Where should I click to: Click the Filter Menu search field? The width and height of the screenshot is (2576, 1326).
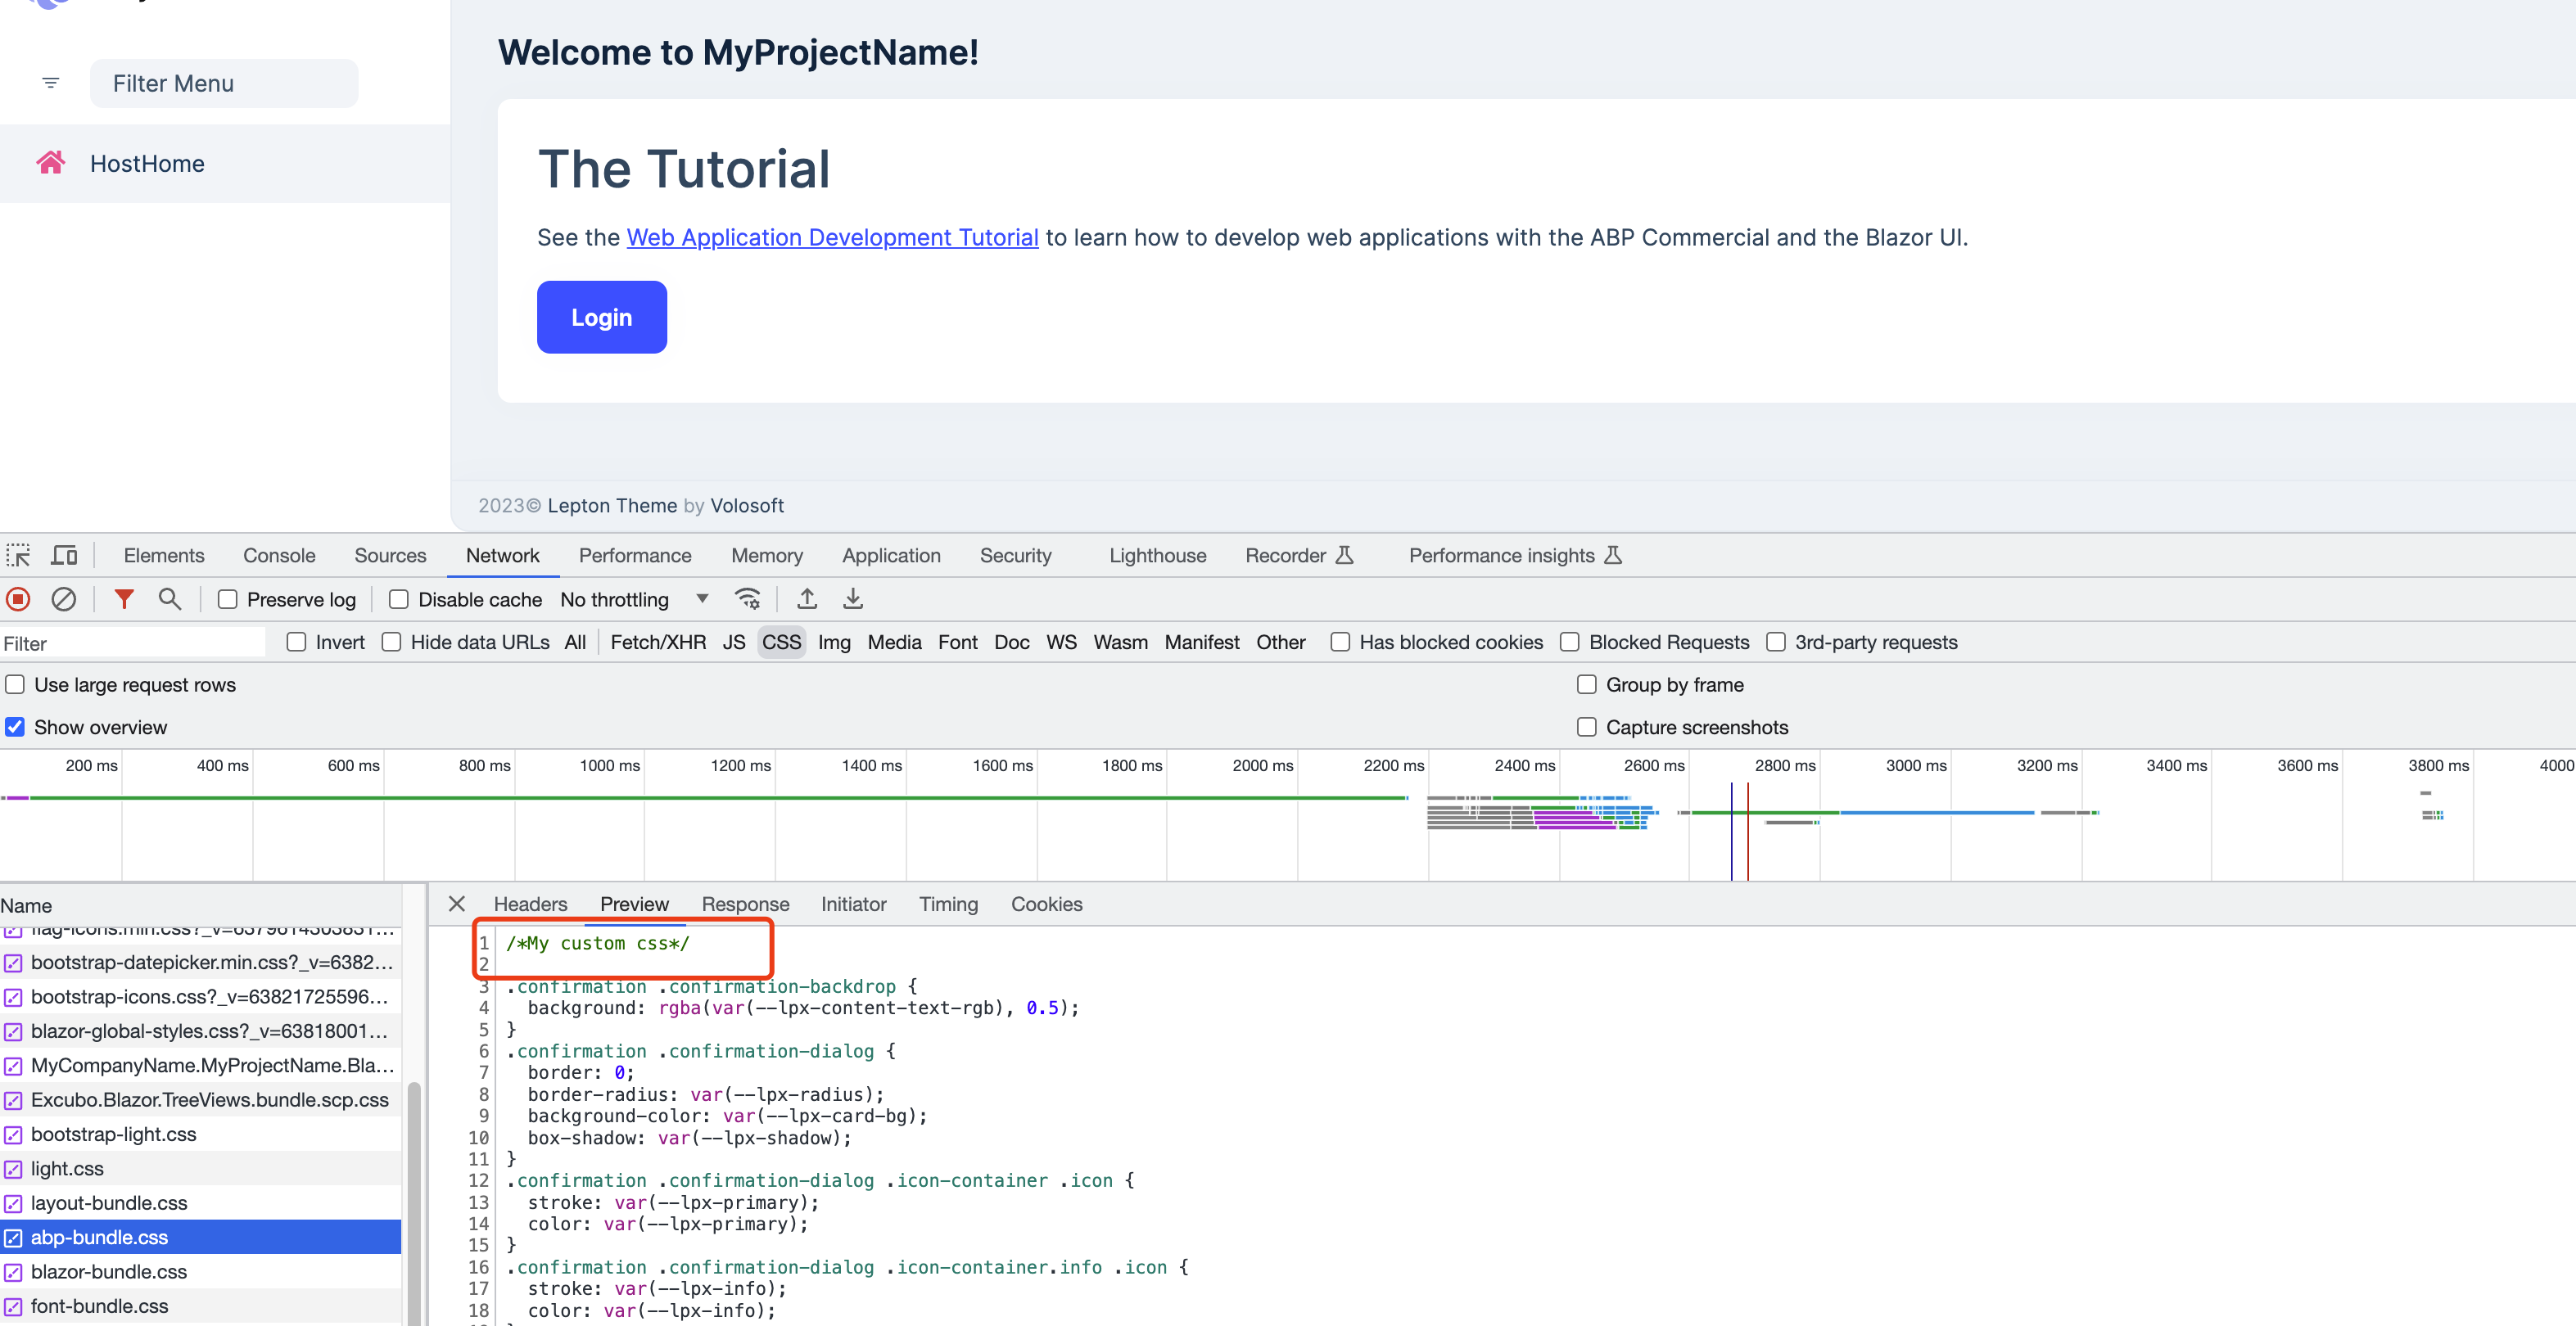pyautogui.click(x=224, y=83)
